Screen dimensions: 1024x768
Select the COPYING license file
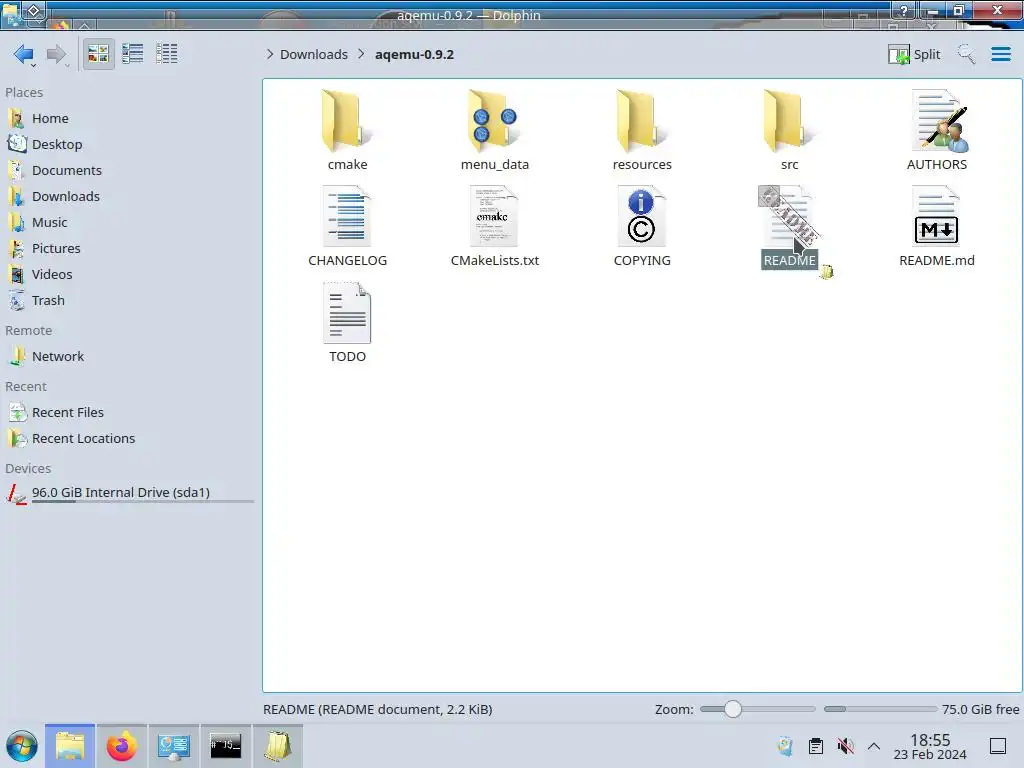tap(642, 227)
